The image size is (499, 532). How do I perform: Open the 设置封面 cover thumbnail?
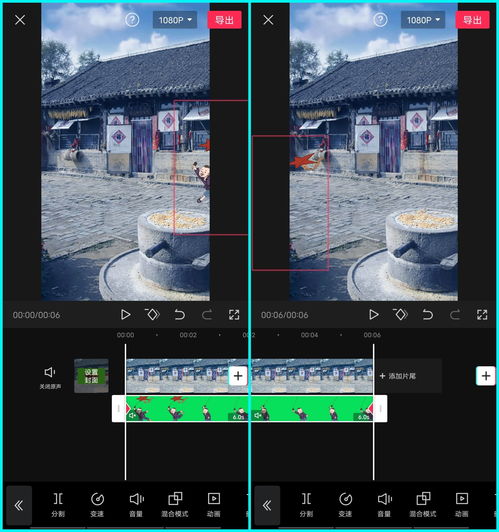coord(91,376)
